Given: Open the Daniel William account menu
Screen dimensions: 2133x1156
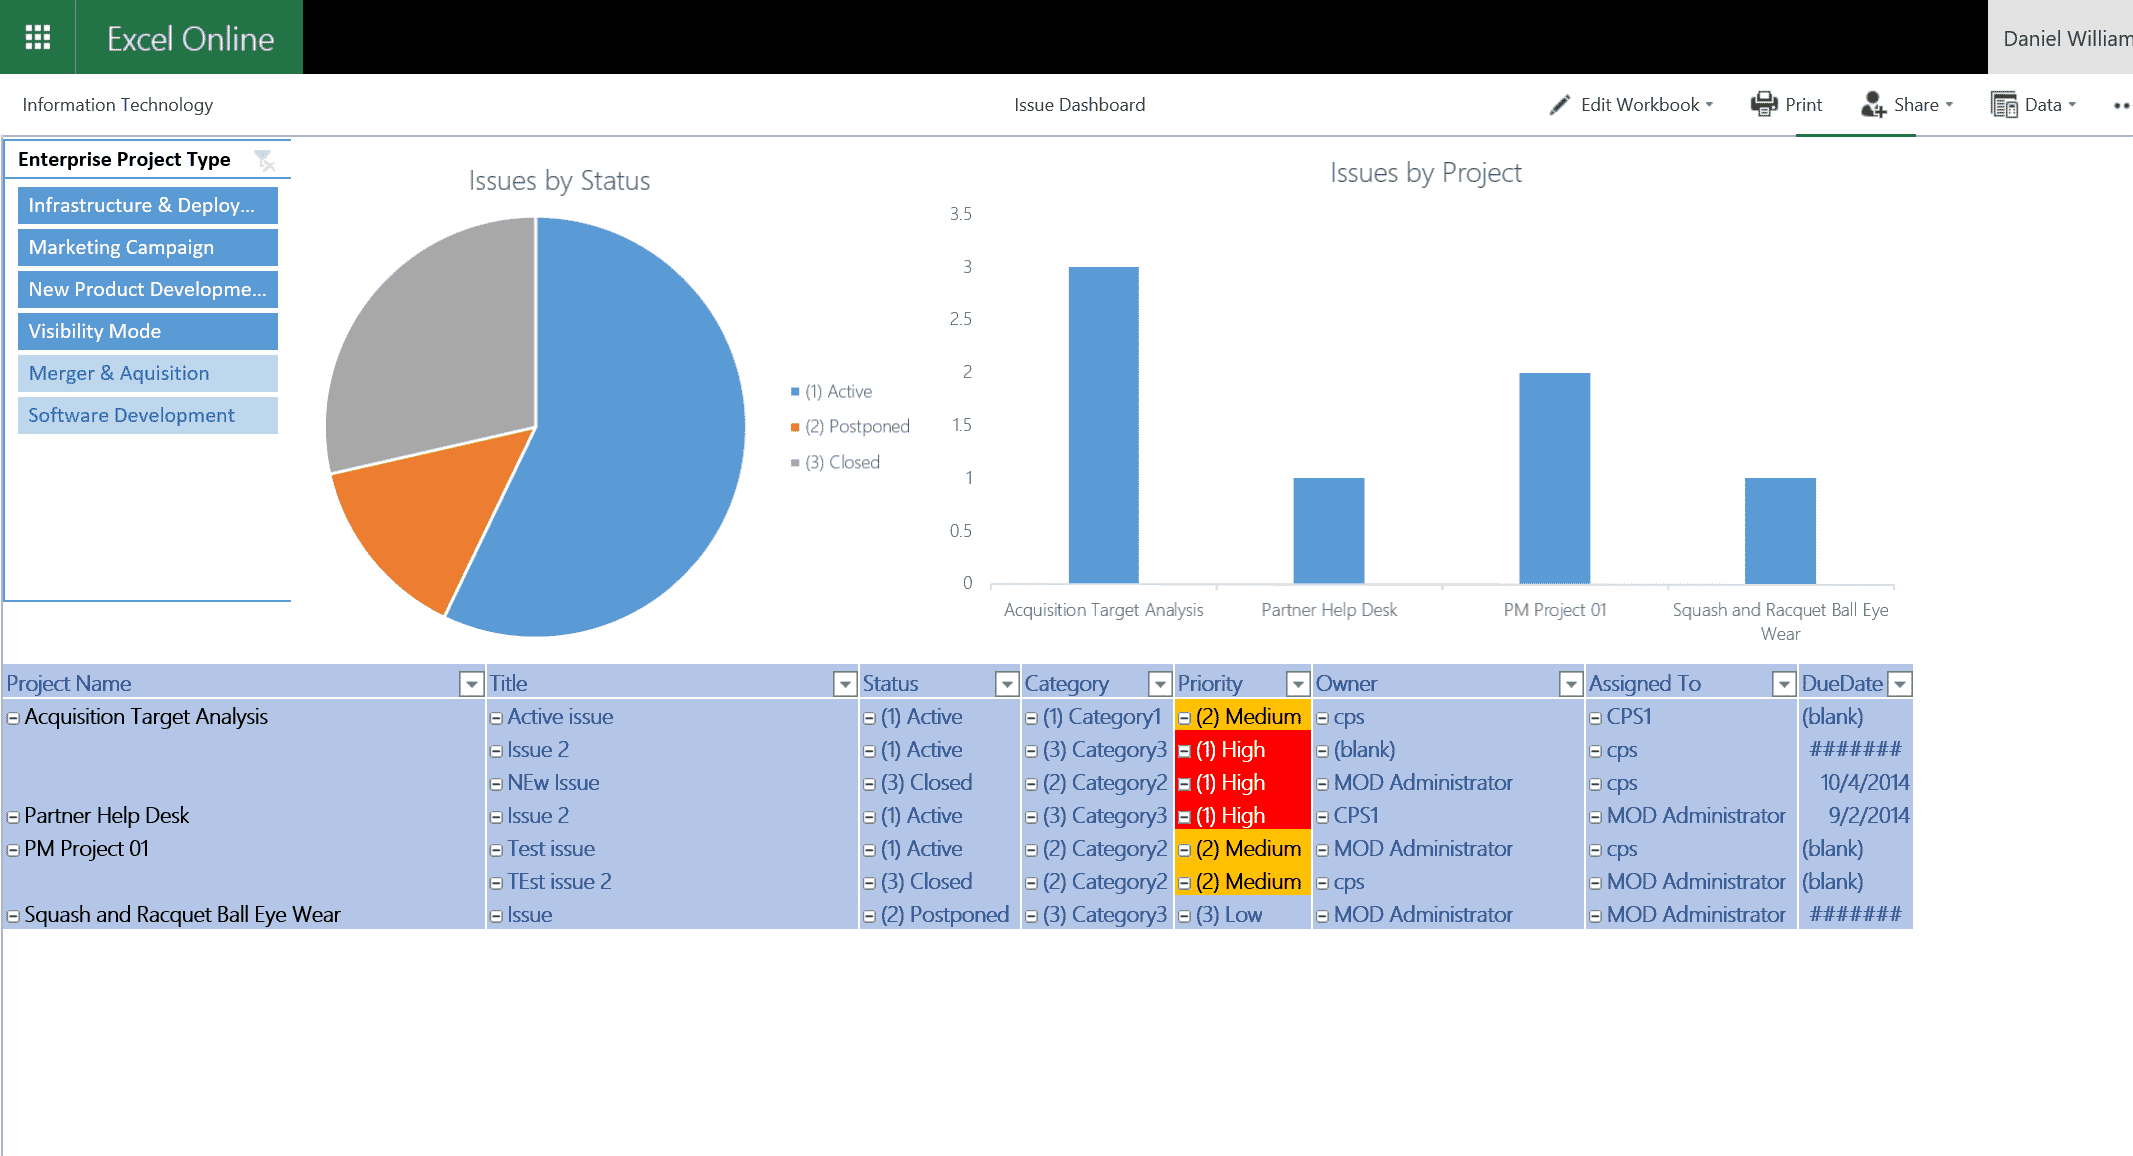Looking at the screenshot, I should click(2060, 38).
